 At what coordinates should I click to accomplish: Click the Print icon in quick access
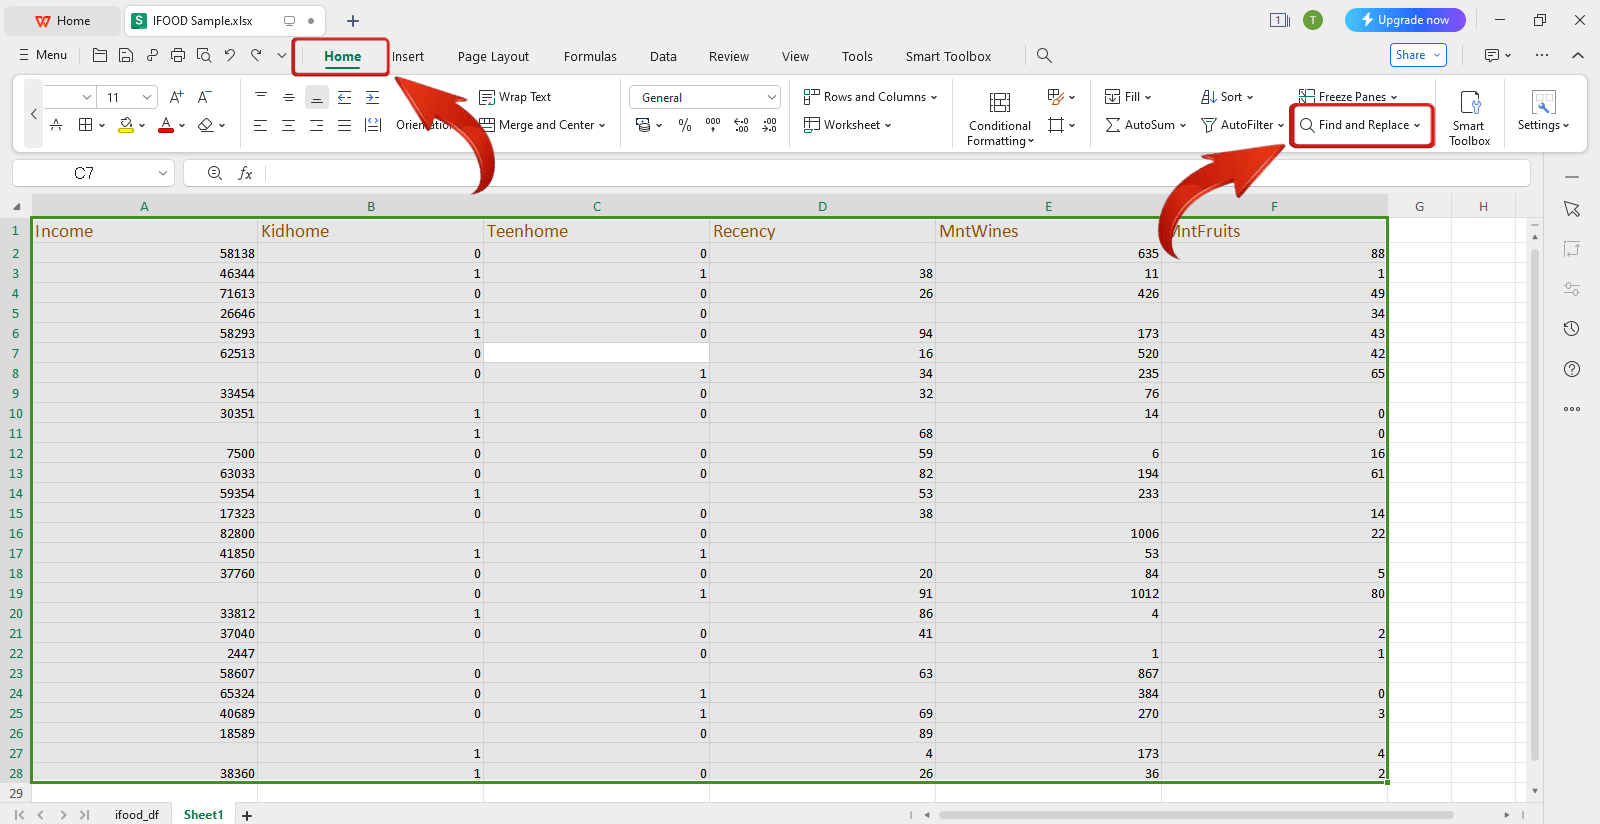(178, 56)
